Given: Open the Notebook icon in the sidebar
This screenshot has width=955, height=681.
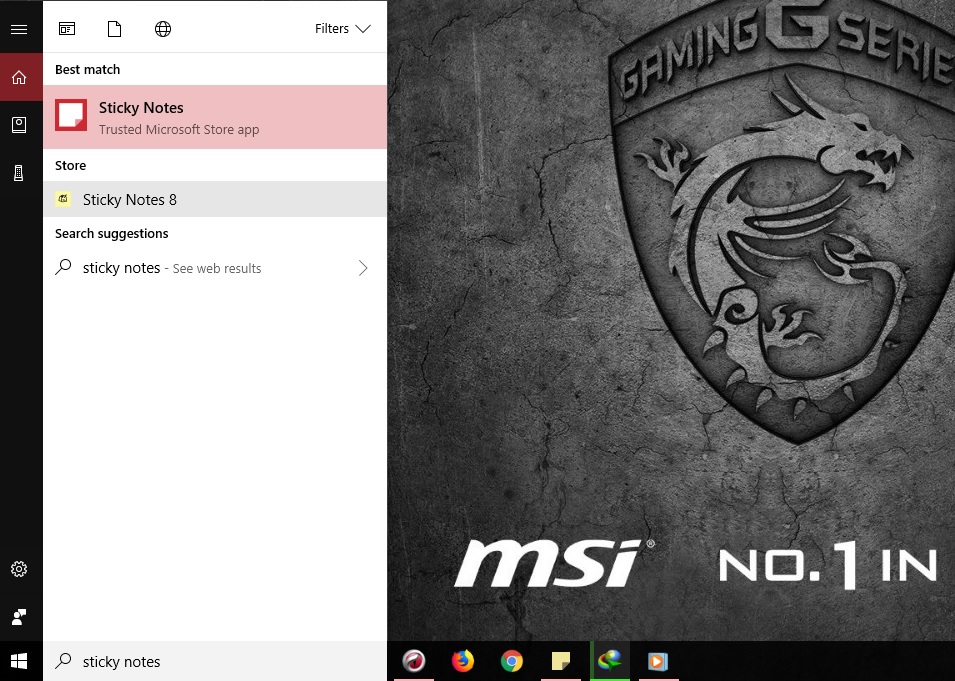Looking at the screenshot, I should point(19,125).
